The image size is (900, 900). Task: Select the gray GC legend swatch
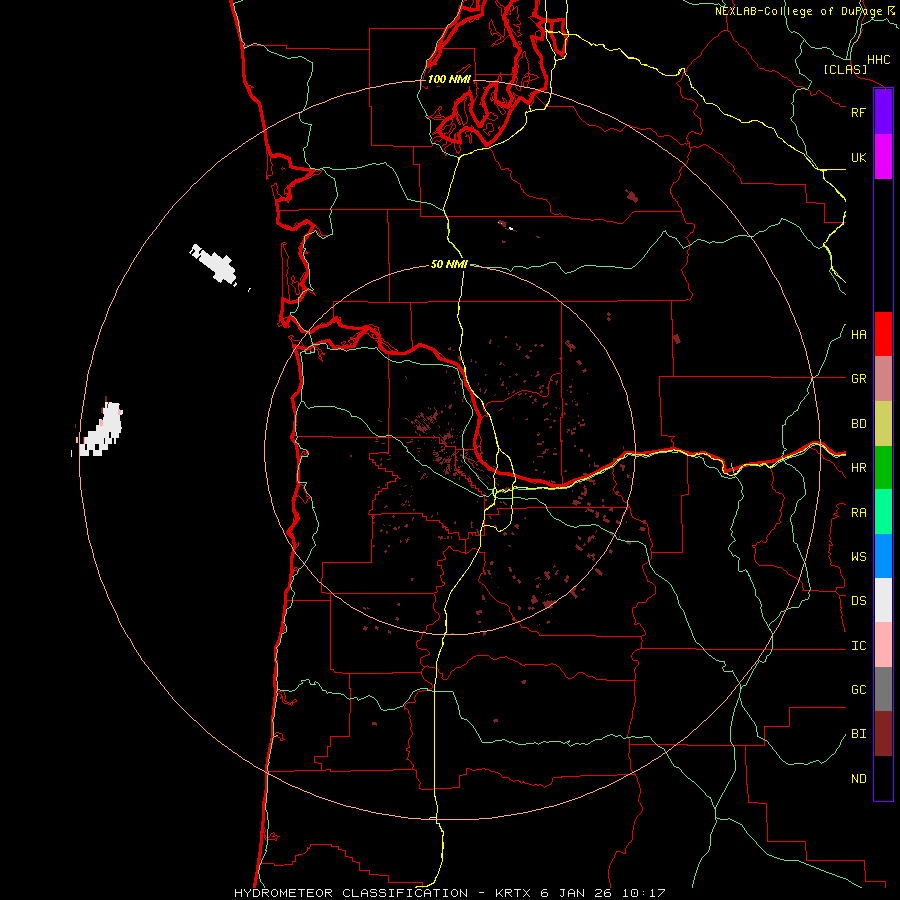[883, 689]
